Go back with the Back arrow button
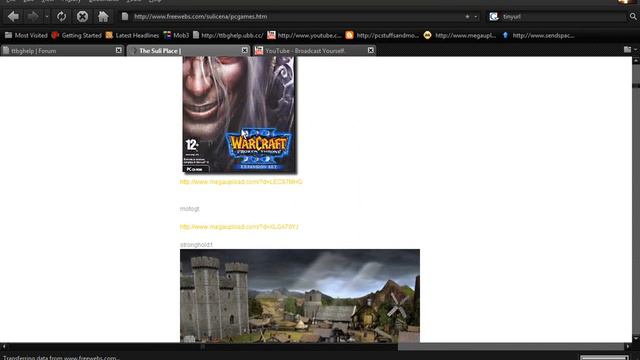This screenshot has width=640, height=360. coord(13,17)
